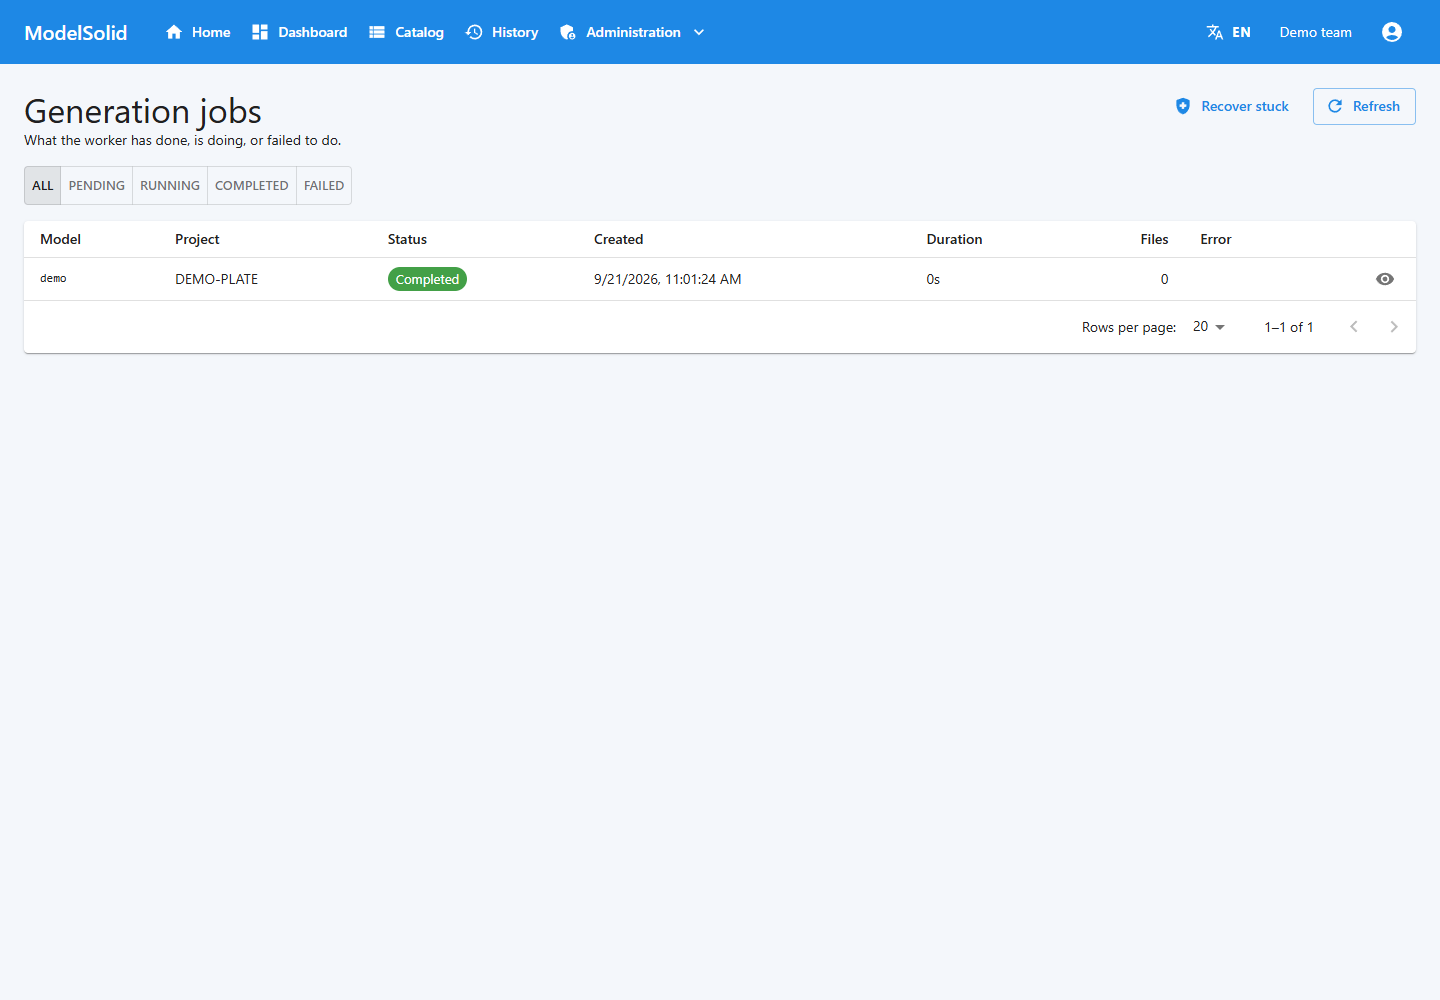Click the Created column header
Image resolution: width=1440 pixels, height=1000 pixels.
(619, 239)
